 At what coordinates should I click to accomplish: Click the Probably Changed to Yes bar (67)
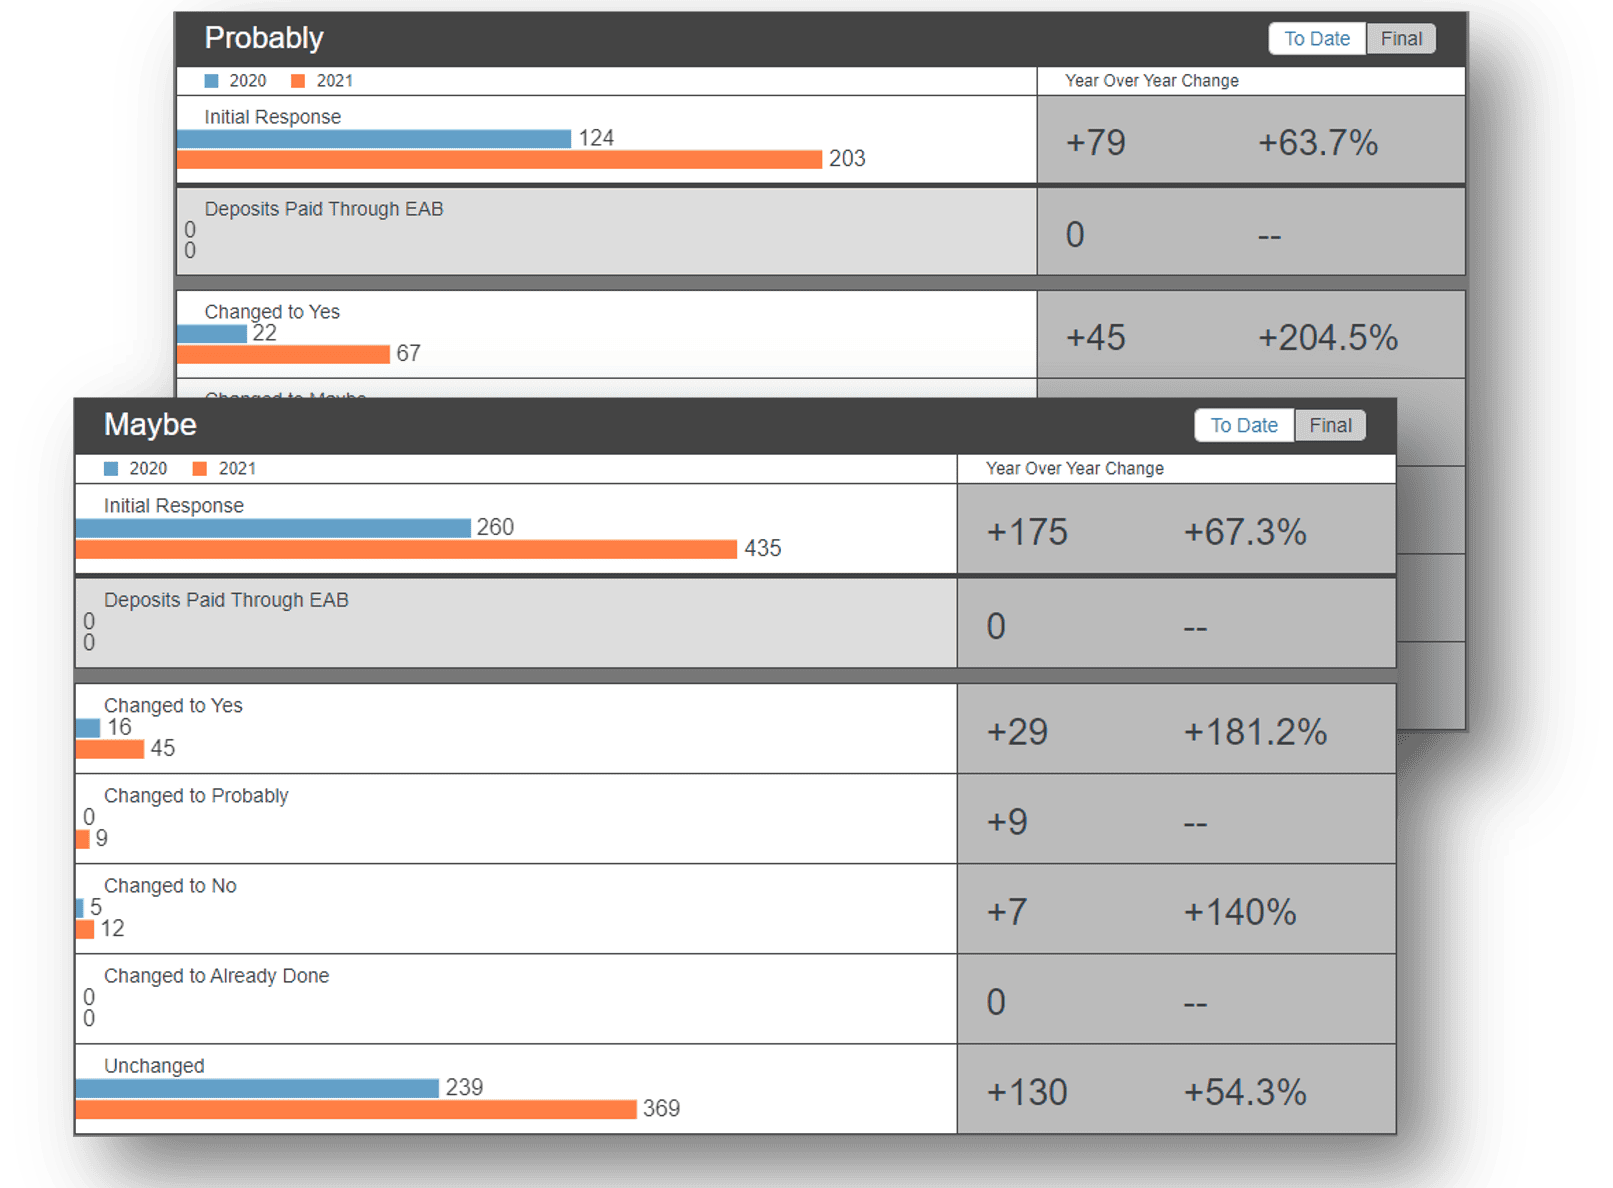283,354
